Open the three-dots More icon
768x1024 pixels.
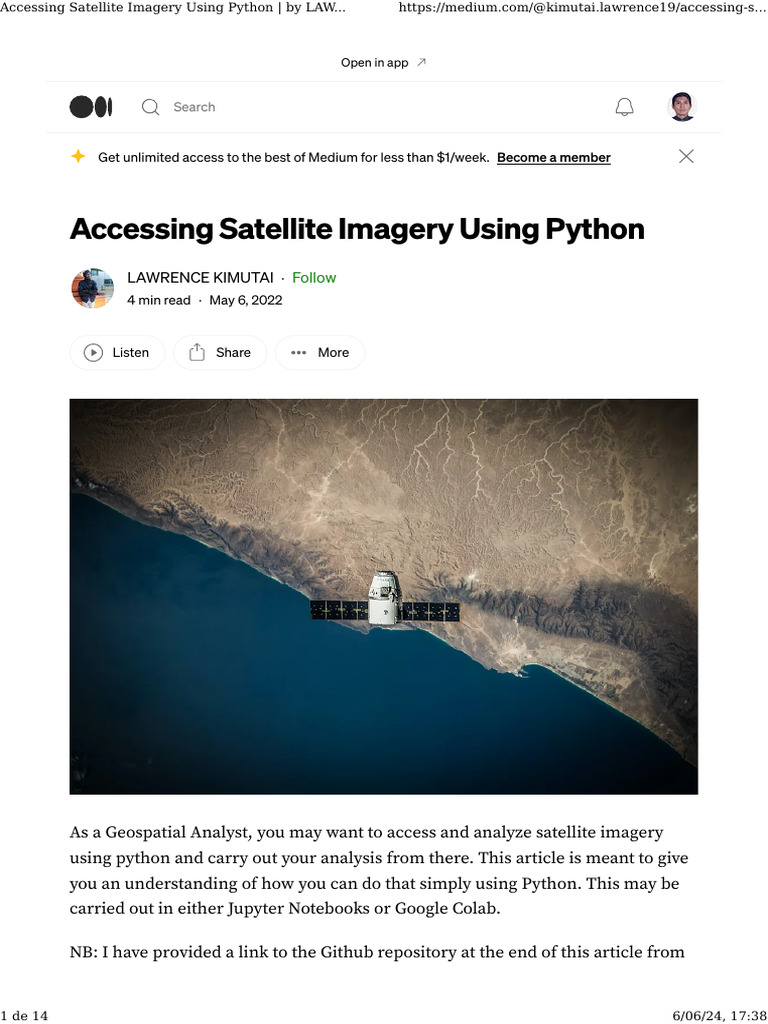[298, 353]
